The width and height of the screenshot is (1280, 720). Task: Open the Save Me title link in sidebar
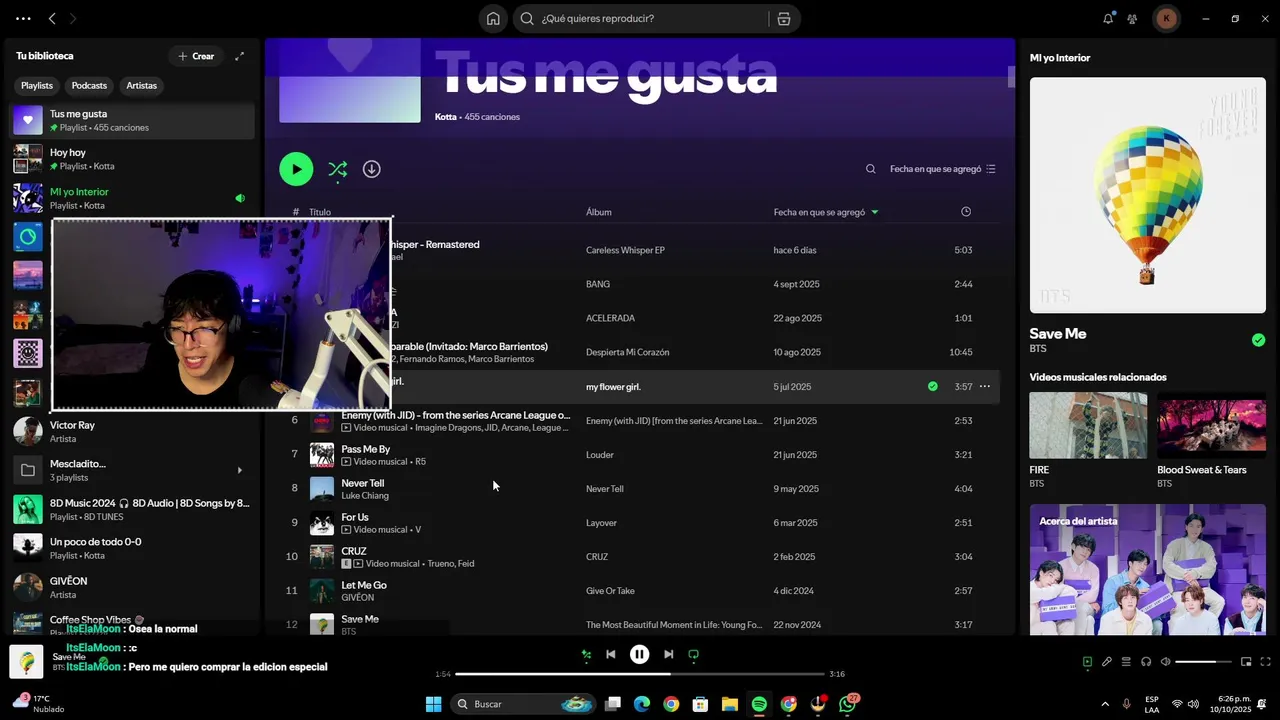pos(1058,334)
